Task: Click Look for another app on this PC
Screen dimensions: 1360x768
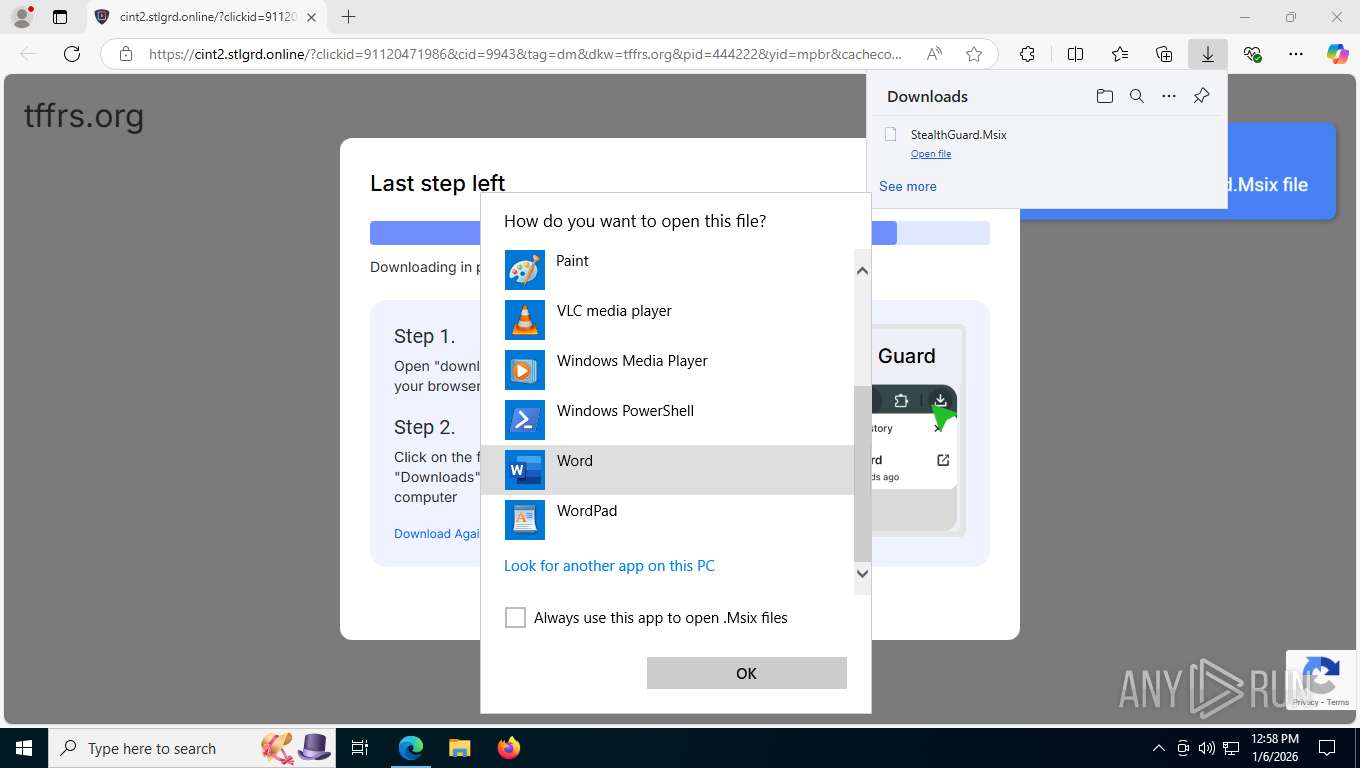Action: (x=609, y=566)
